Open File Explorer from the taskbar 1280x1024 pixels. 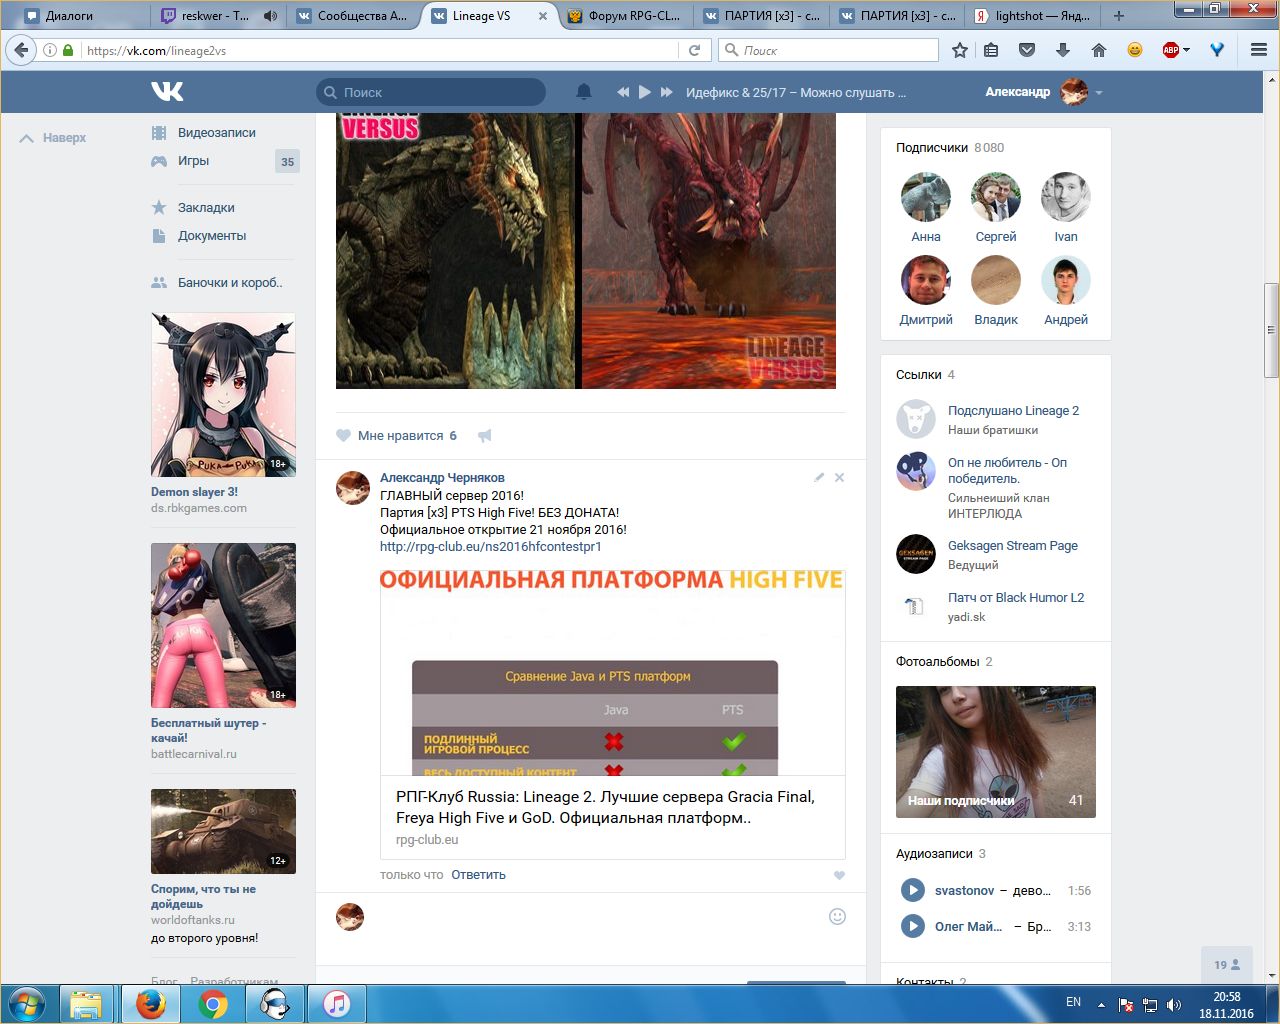pyautogui.click(x=87, y=1003)
